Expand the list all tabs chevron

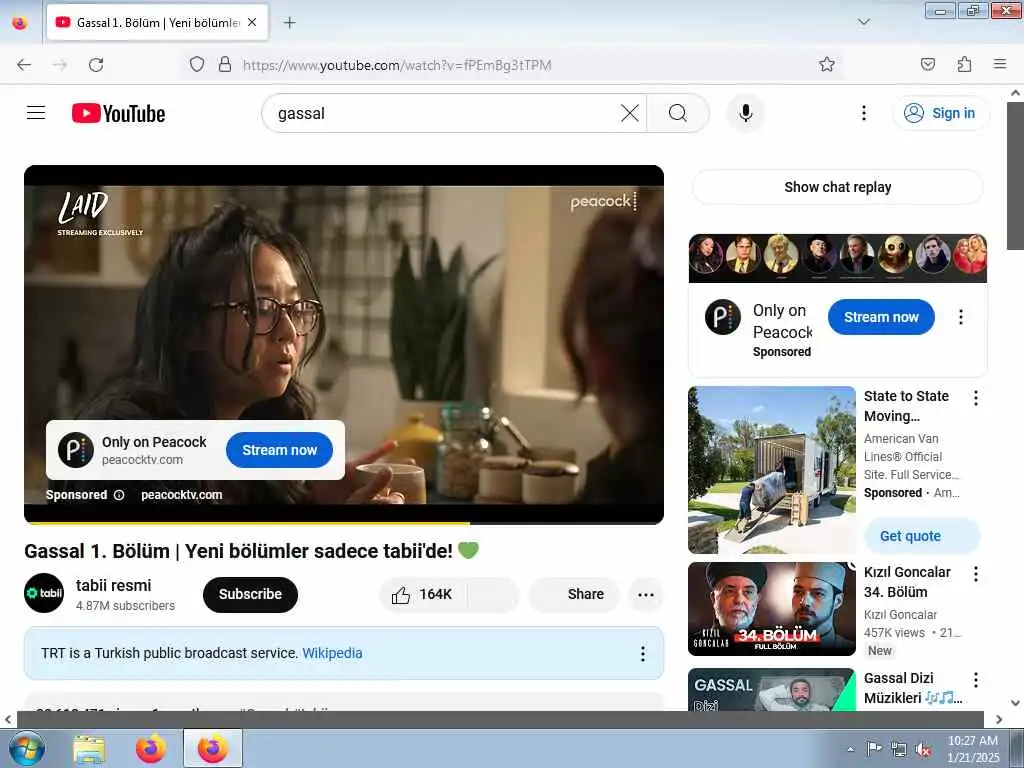tap(864, 22)
